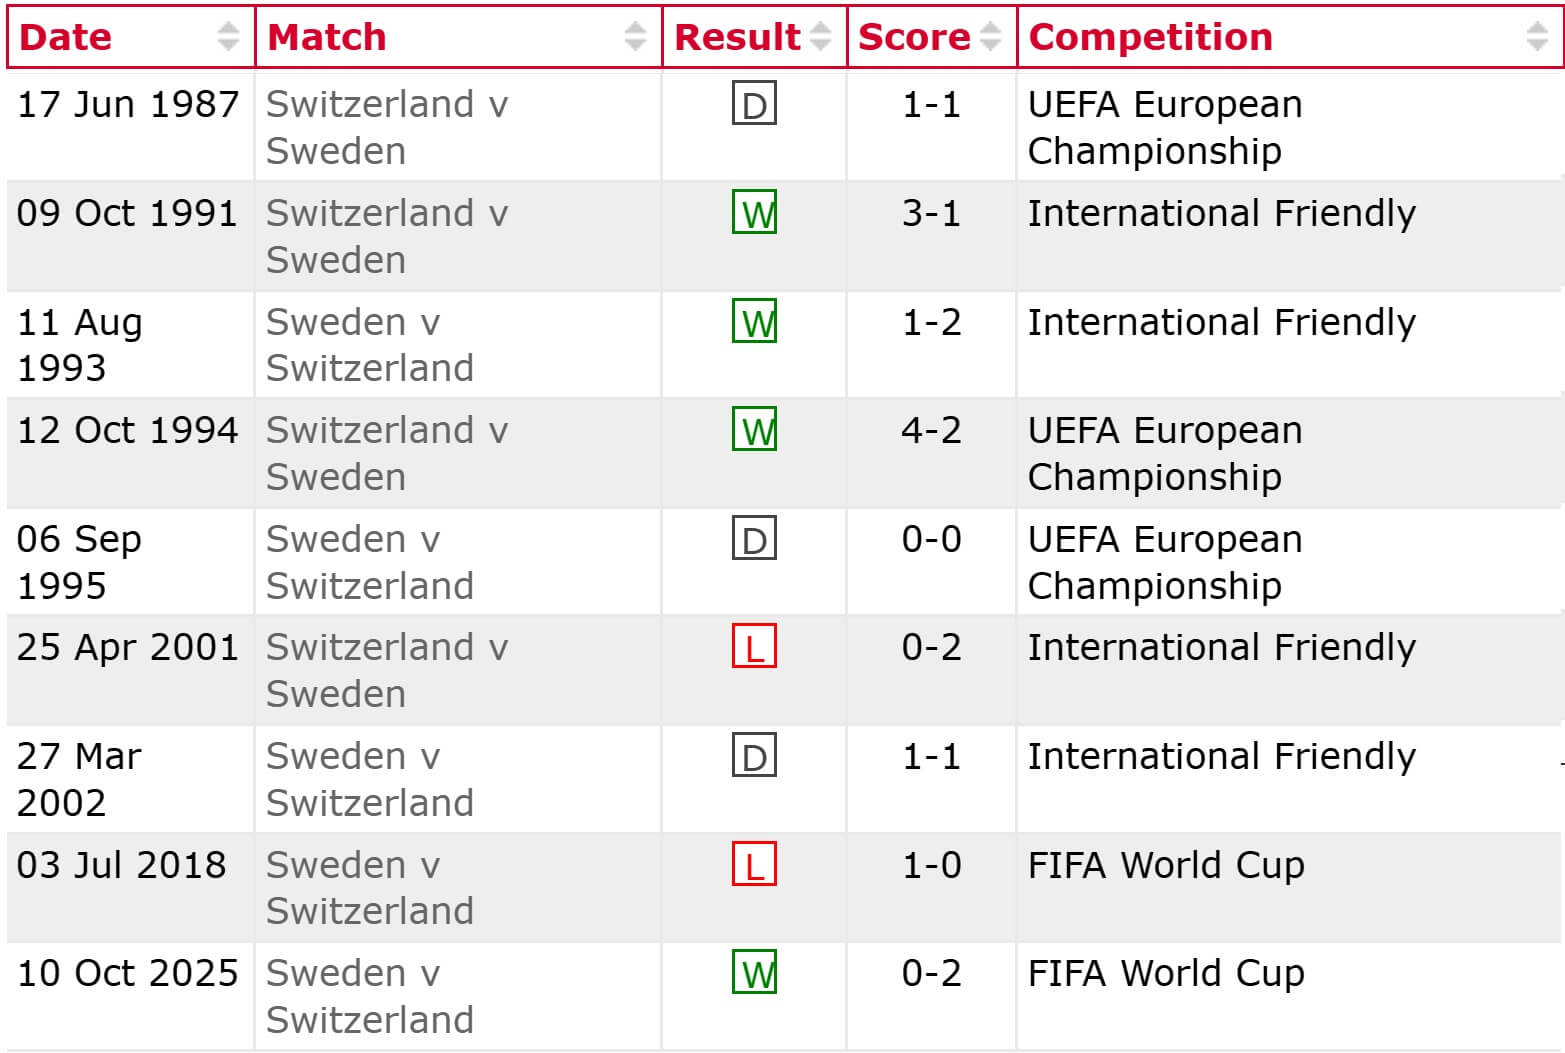Click the Result column header
Image resolution: width=1565 pixels, height=1053 pixels.
(736, 37)
